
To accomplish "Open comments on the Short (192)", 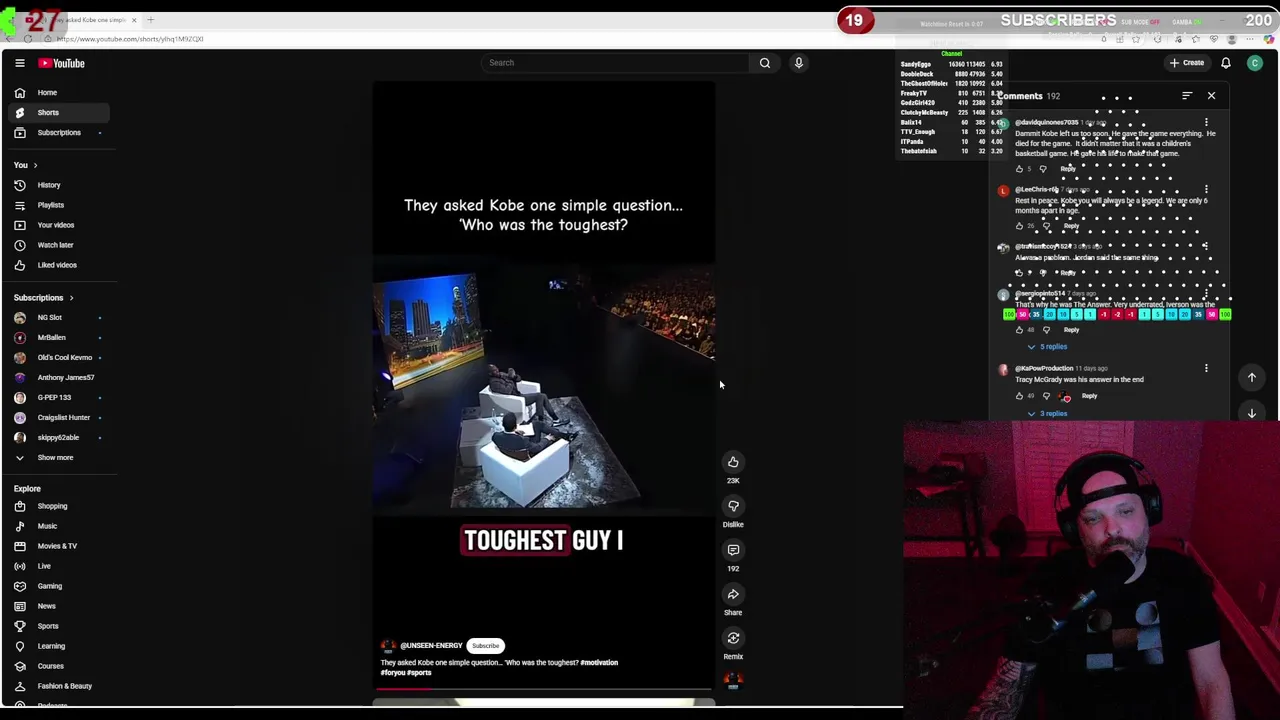I will coord(733,550).
